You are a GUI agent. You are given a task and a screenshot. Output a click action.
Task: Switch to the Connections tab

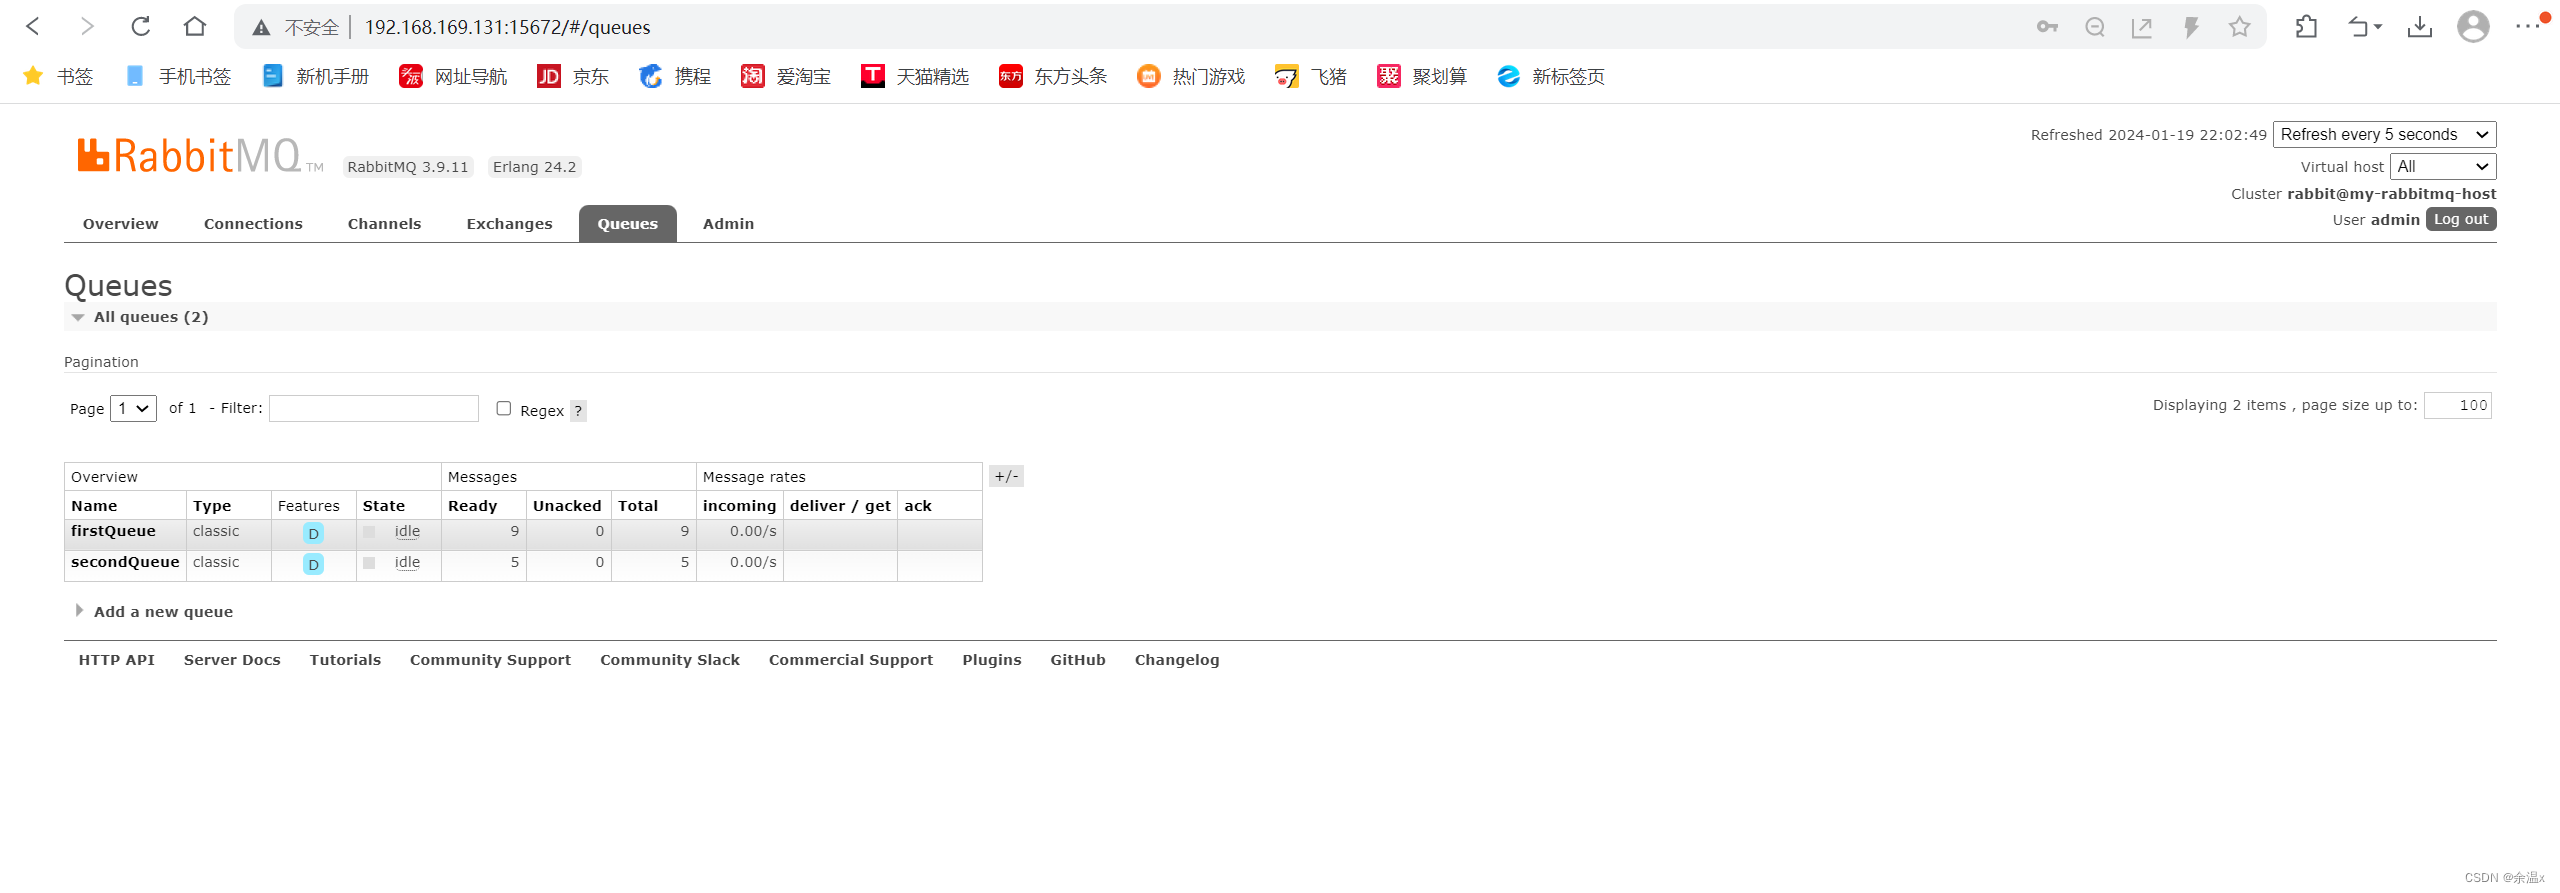(x=253, y=224)
